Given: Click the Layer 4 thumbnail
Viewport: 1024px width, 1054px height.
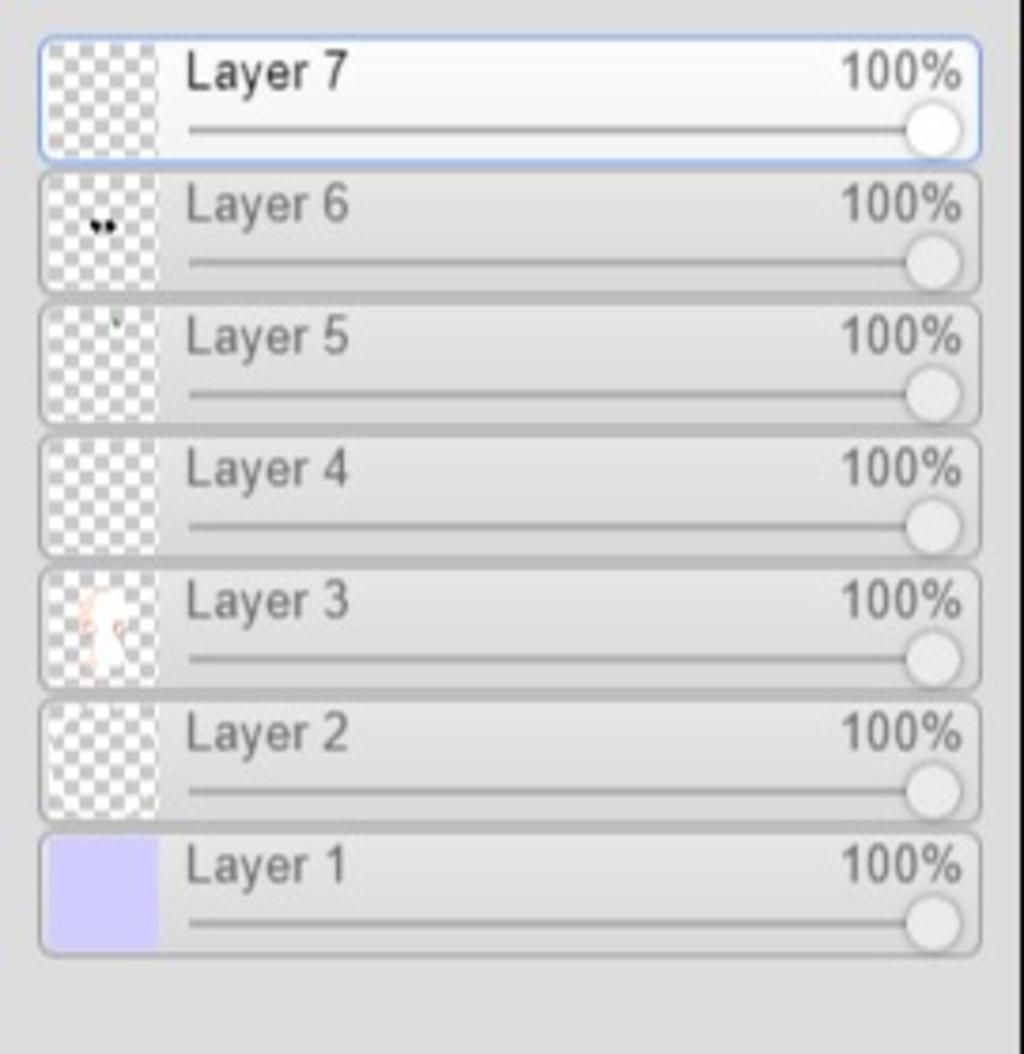Looking at the screenshot, I should pos(103,496).
